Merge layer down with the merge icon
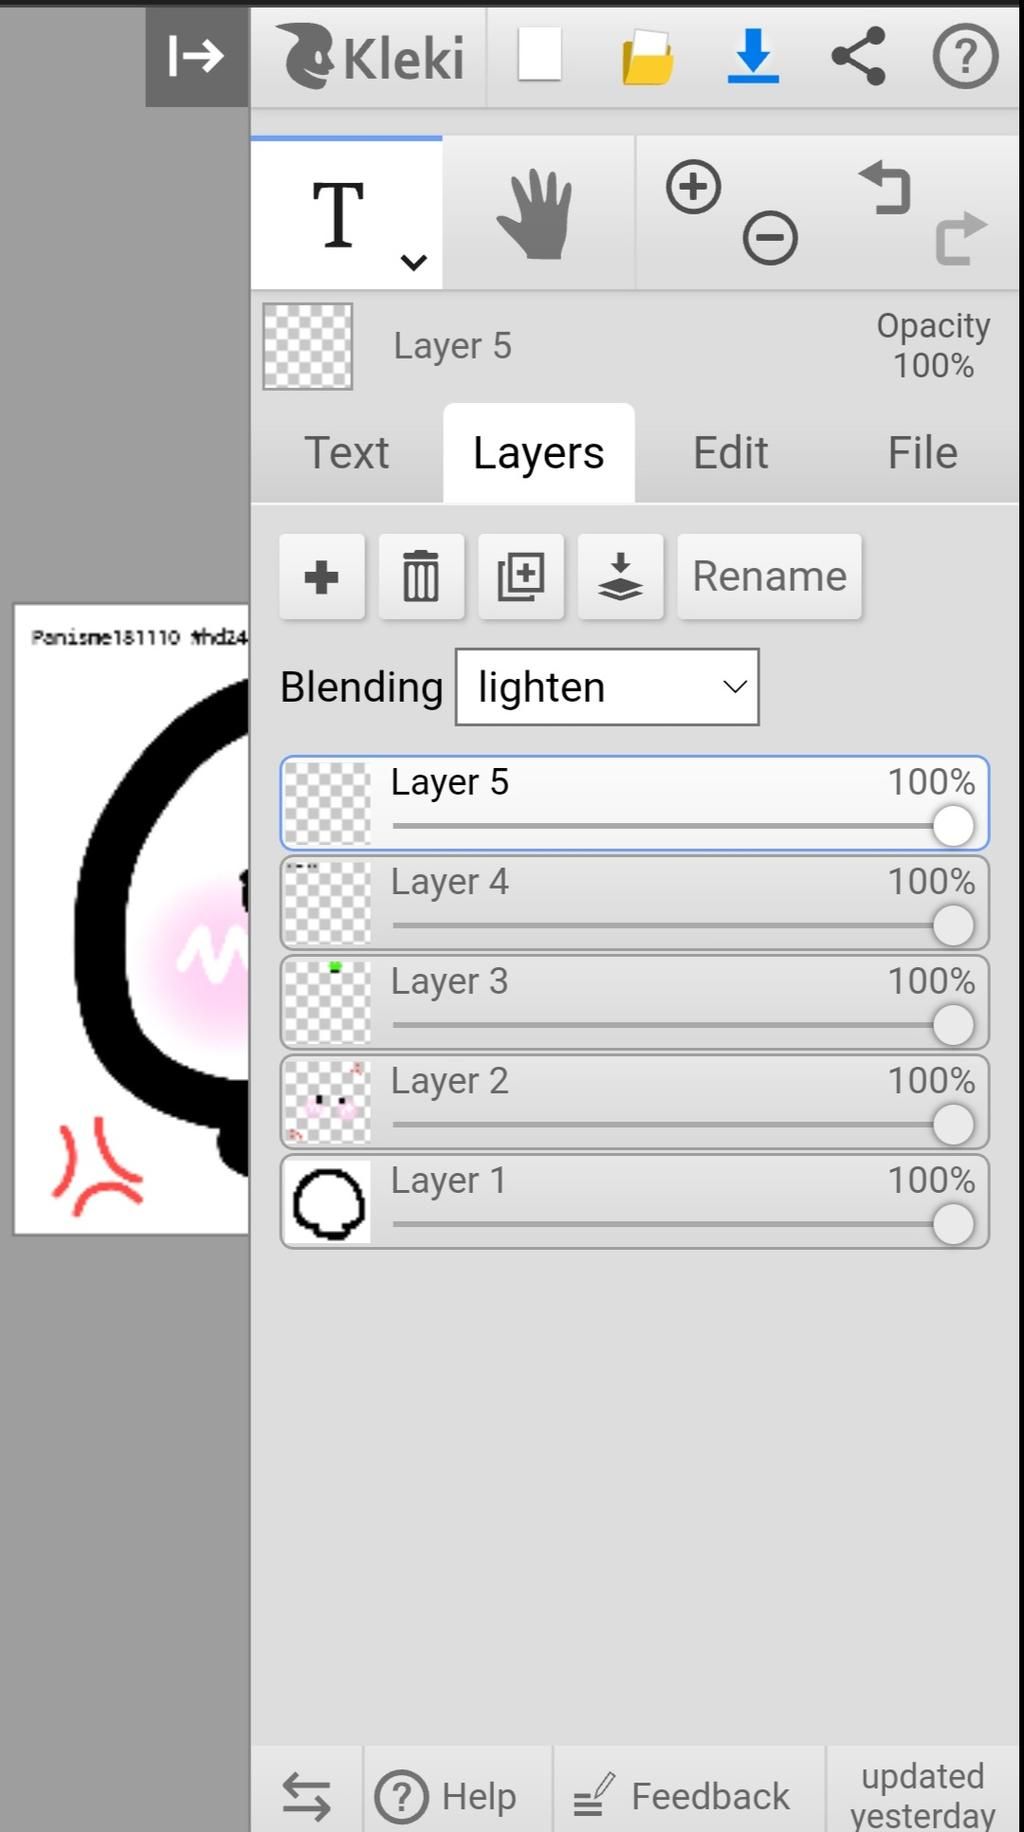 click(x=620, y=576)
